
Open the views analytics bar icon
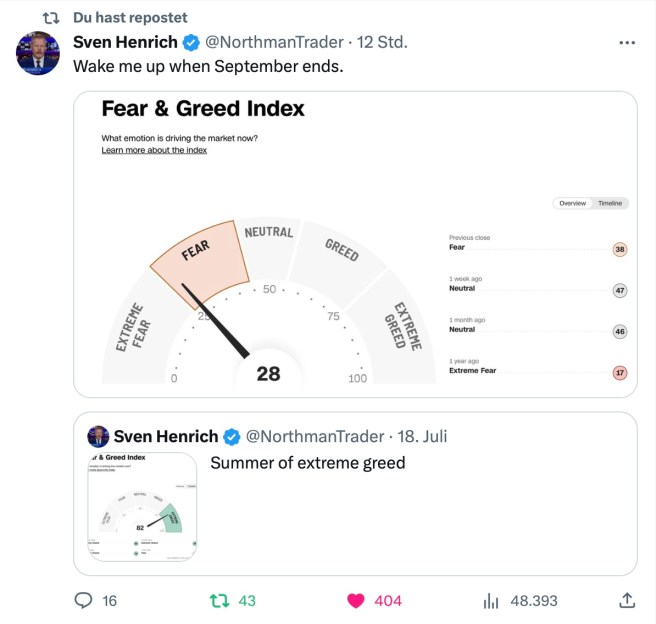[491, 600]
